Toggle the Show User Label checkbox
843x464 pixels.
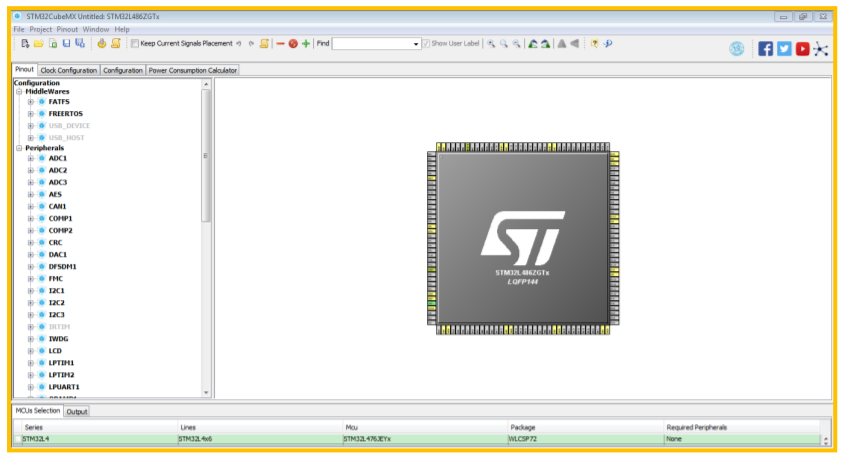[426, 44]
